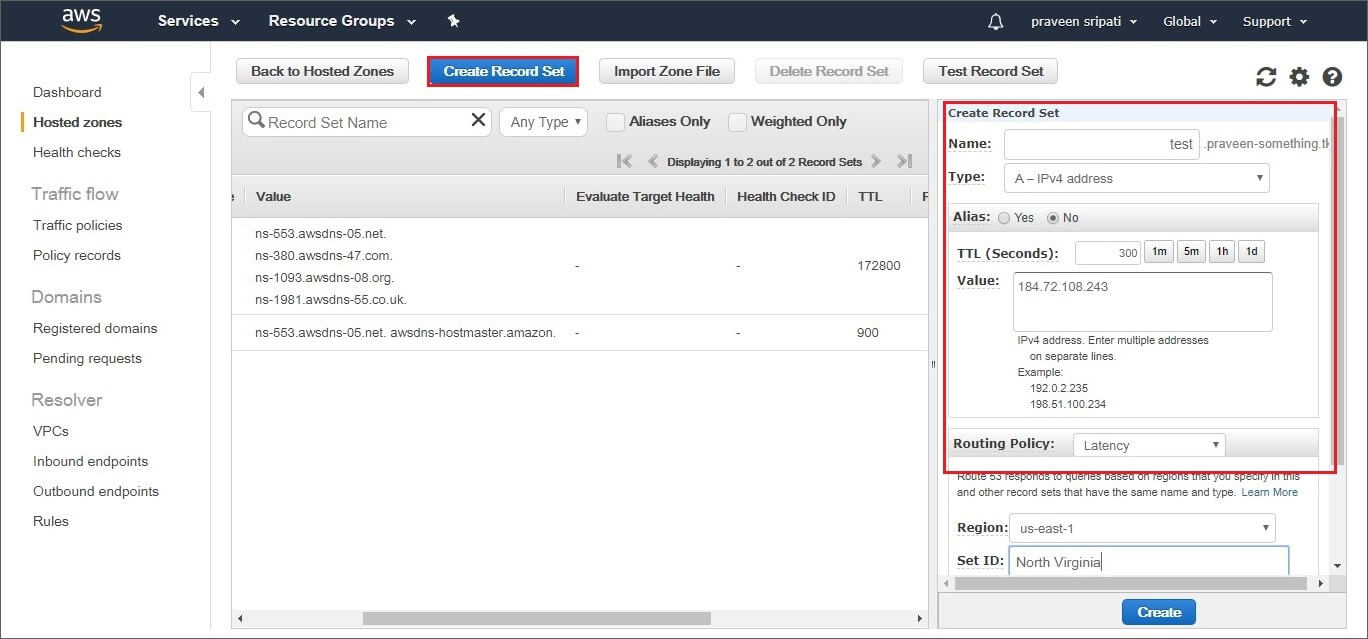Go to next page of record sets
1368x639 pixels.
(876, 161)
